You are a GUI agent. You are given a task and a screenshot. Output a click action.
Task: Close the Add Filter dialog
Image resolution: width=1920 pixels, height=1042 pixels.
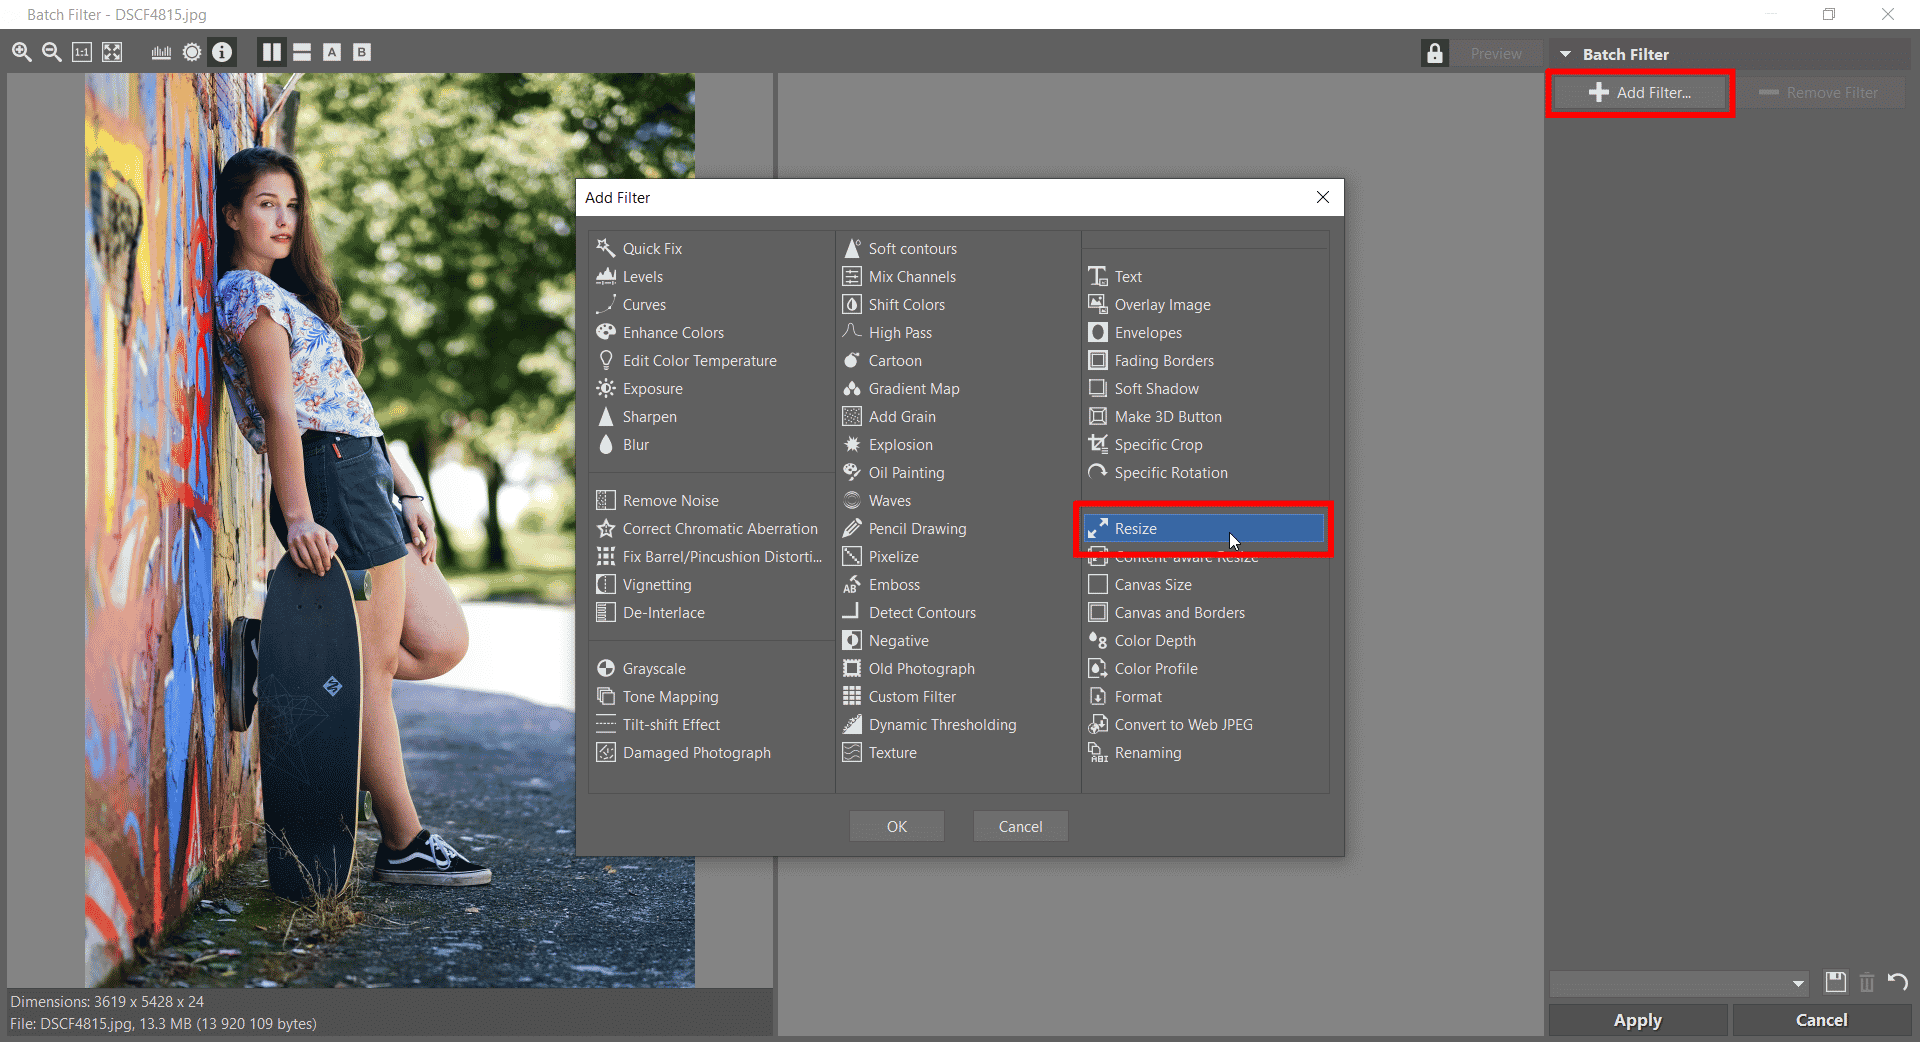1323,197
